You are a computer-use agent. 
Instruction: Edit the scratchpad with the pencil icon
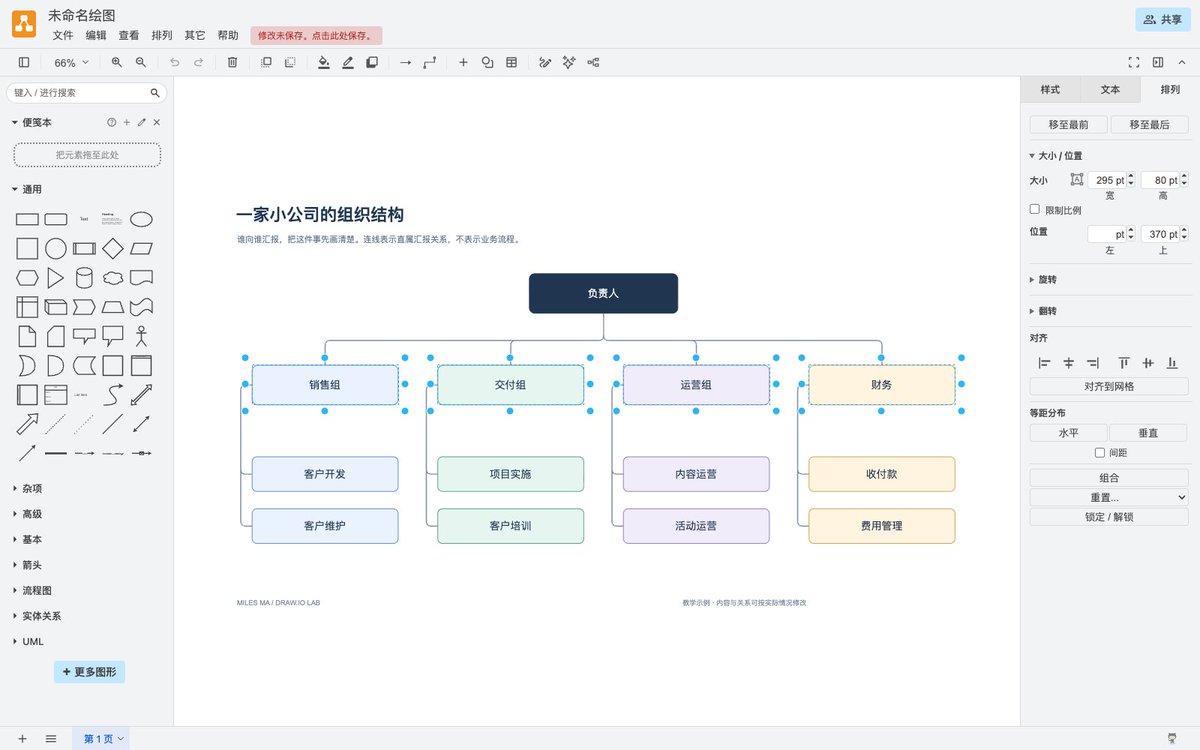coord(141,122)
